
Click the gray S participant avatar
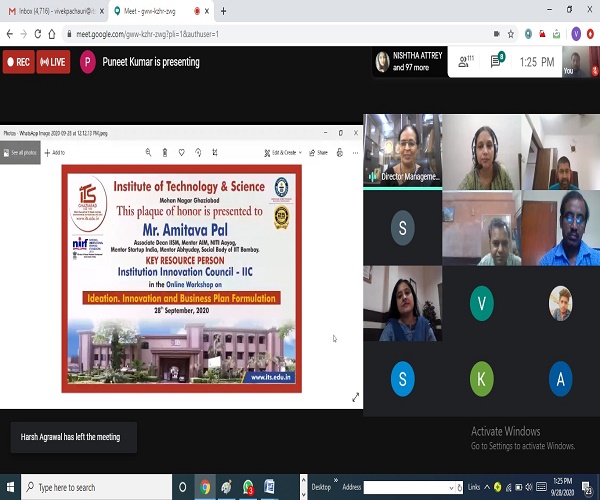(403, 228)
